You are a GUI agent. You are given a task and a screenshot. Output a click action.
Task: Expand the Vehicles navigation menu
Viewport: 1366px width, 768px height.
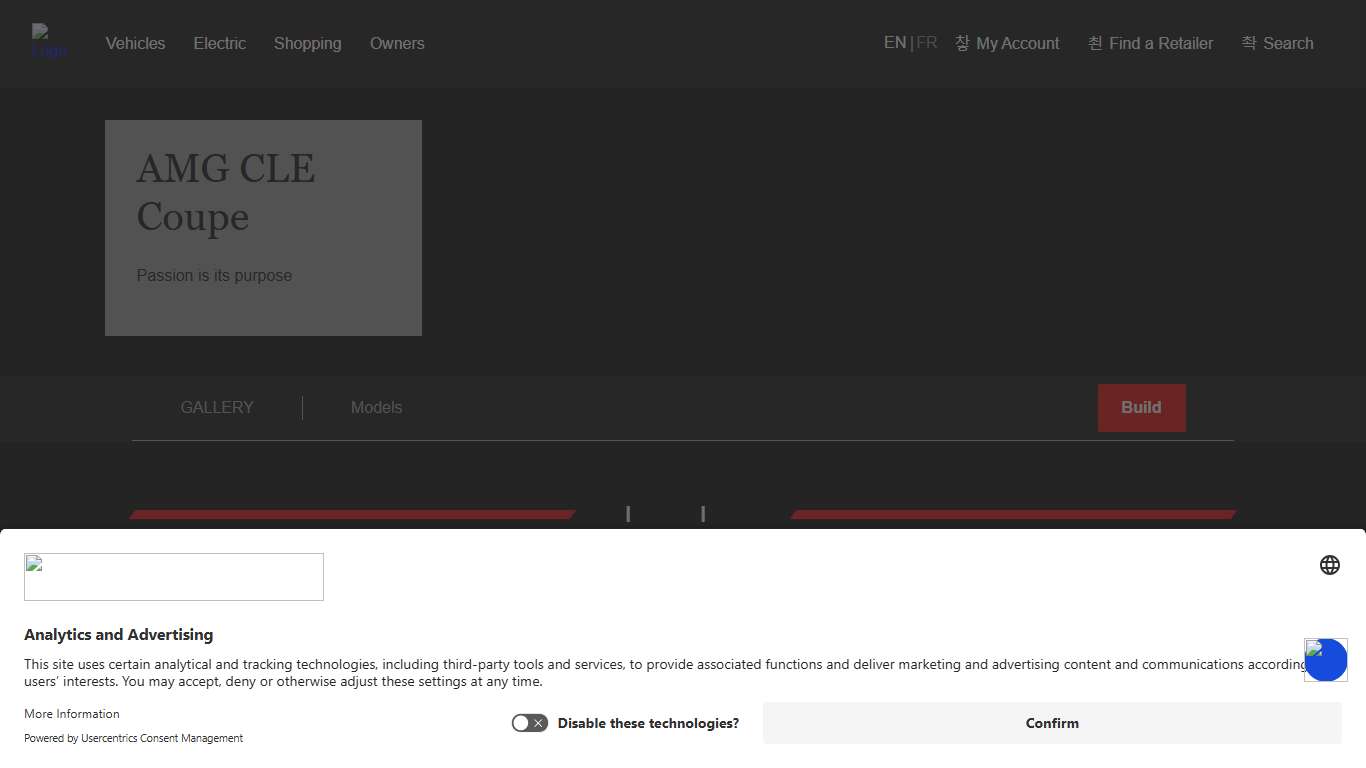pos(135,43)
